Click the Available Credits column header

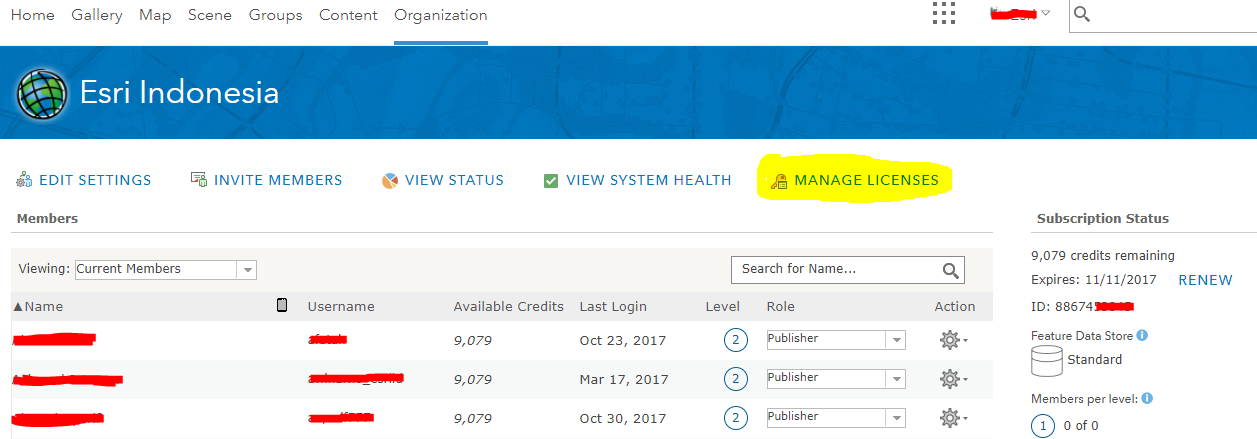click(509, 307)
